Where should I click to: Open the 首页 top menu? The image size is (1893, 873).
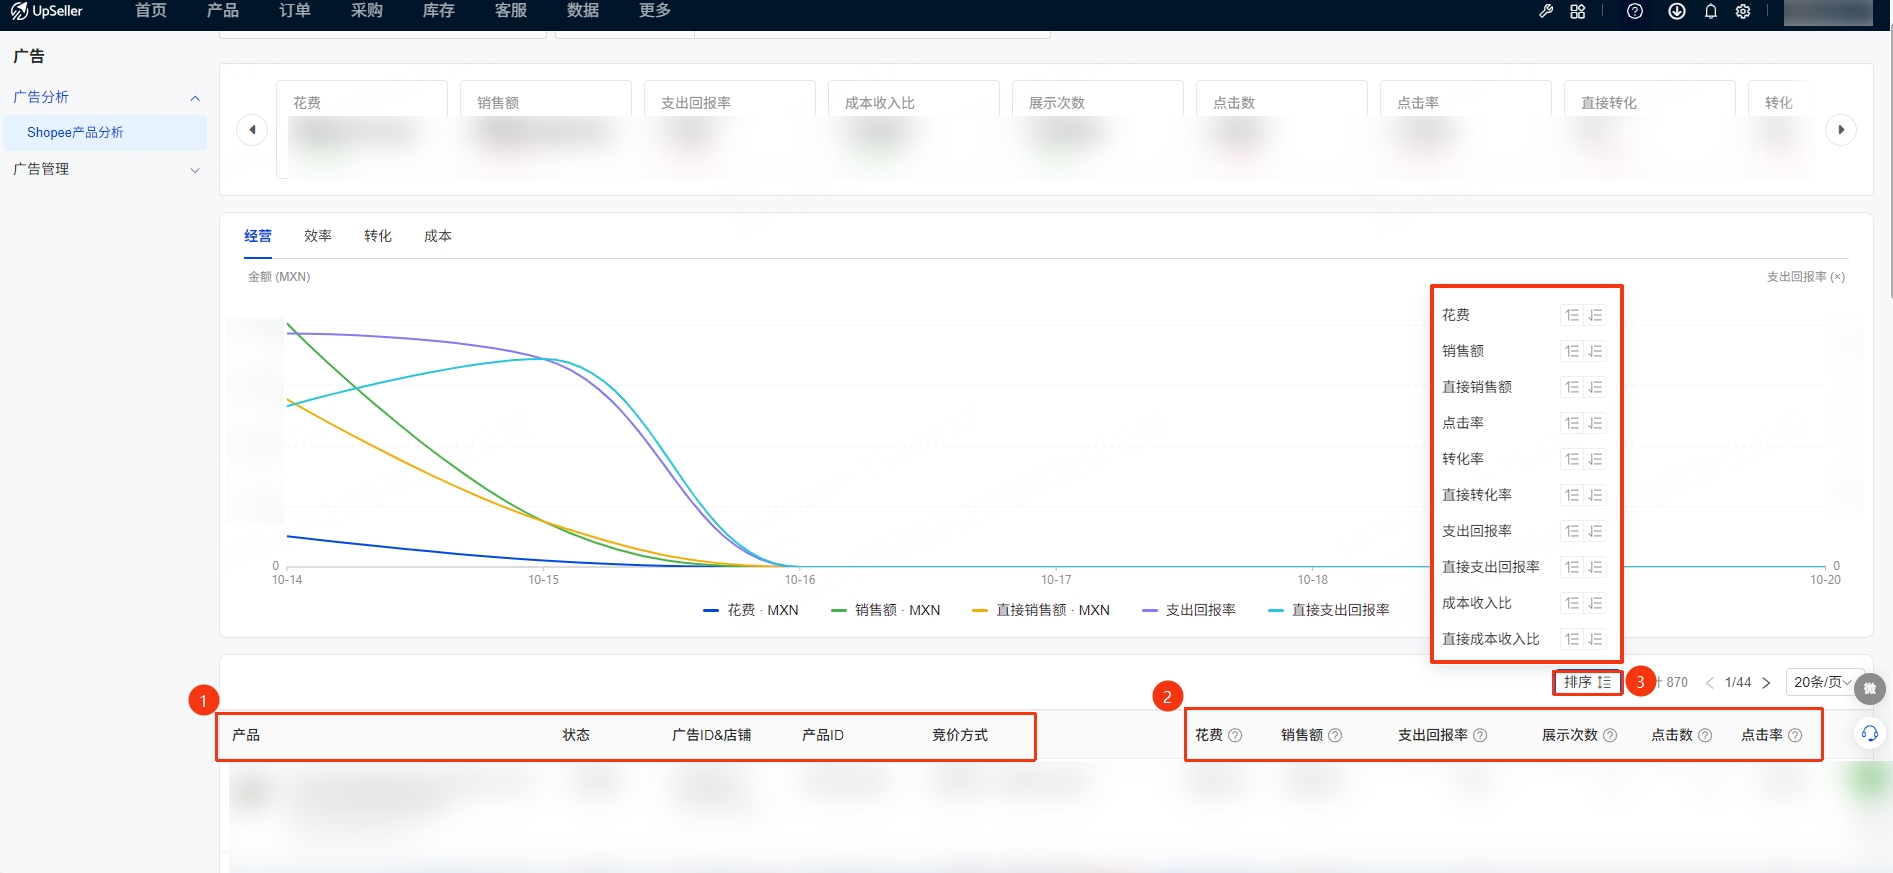[x=151, y=11]
